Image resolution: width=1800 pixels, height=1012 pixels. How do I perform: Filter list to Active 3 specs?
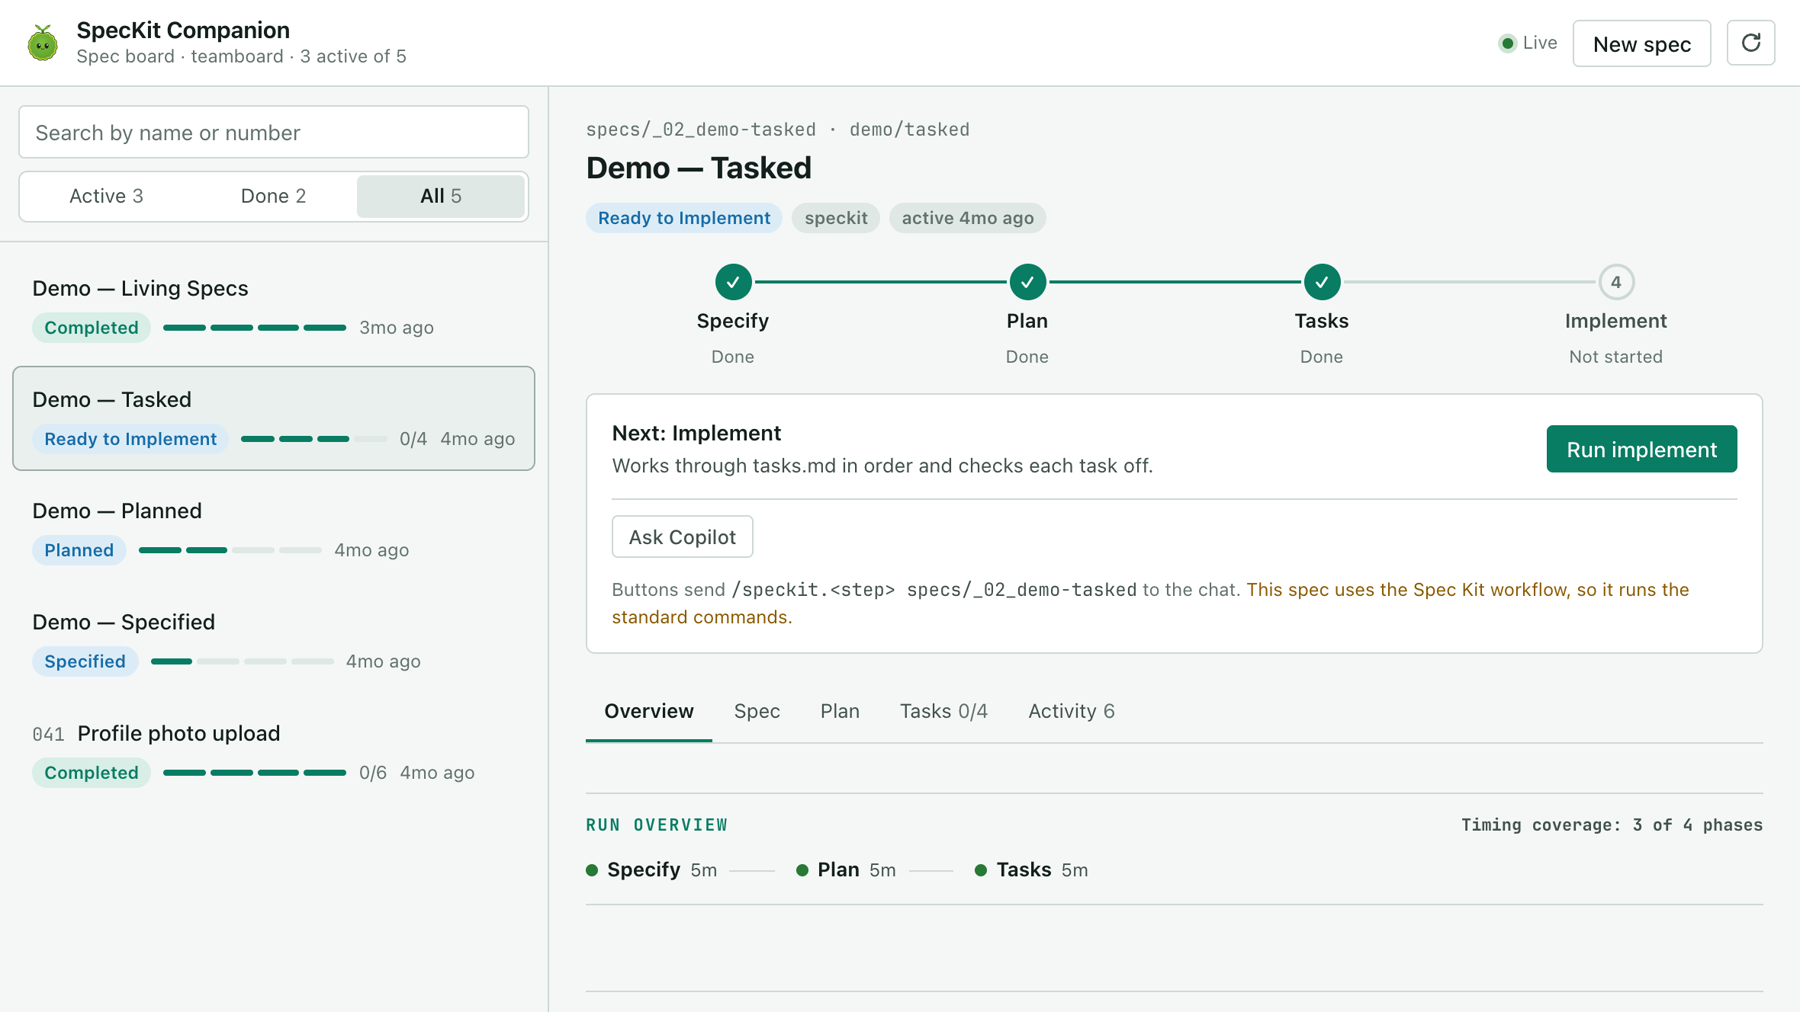pos(106,196)
